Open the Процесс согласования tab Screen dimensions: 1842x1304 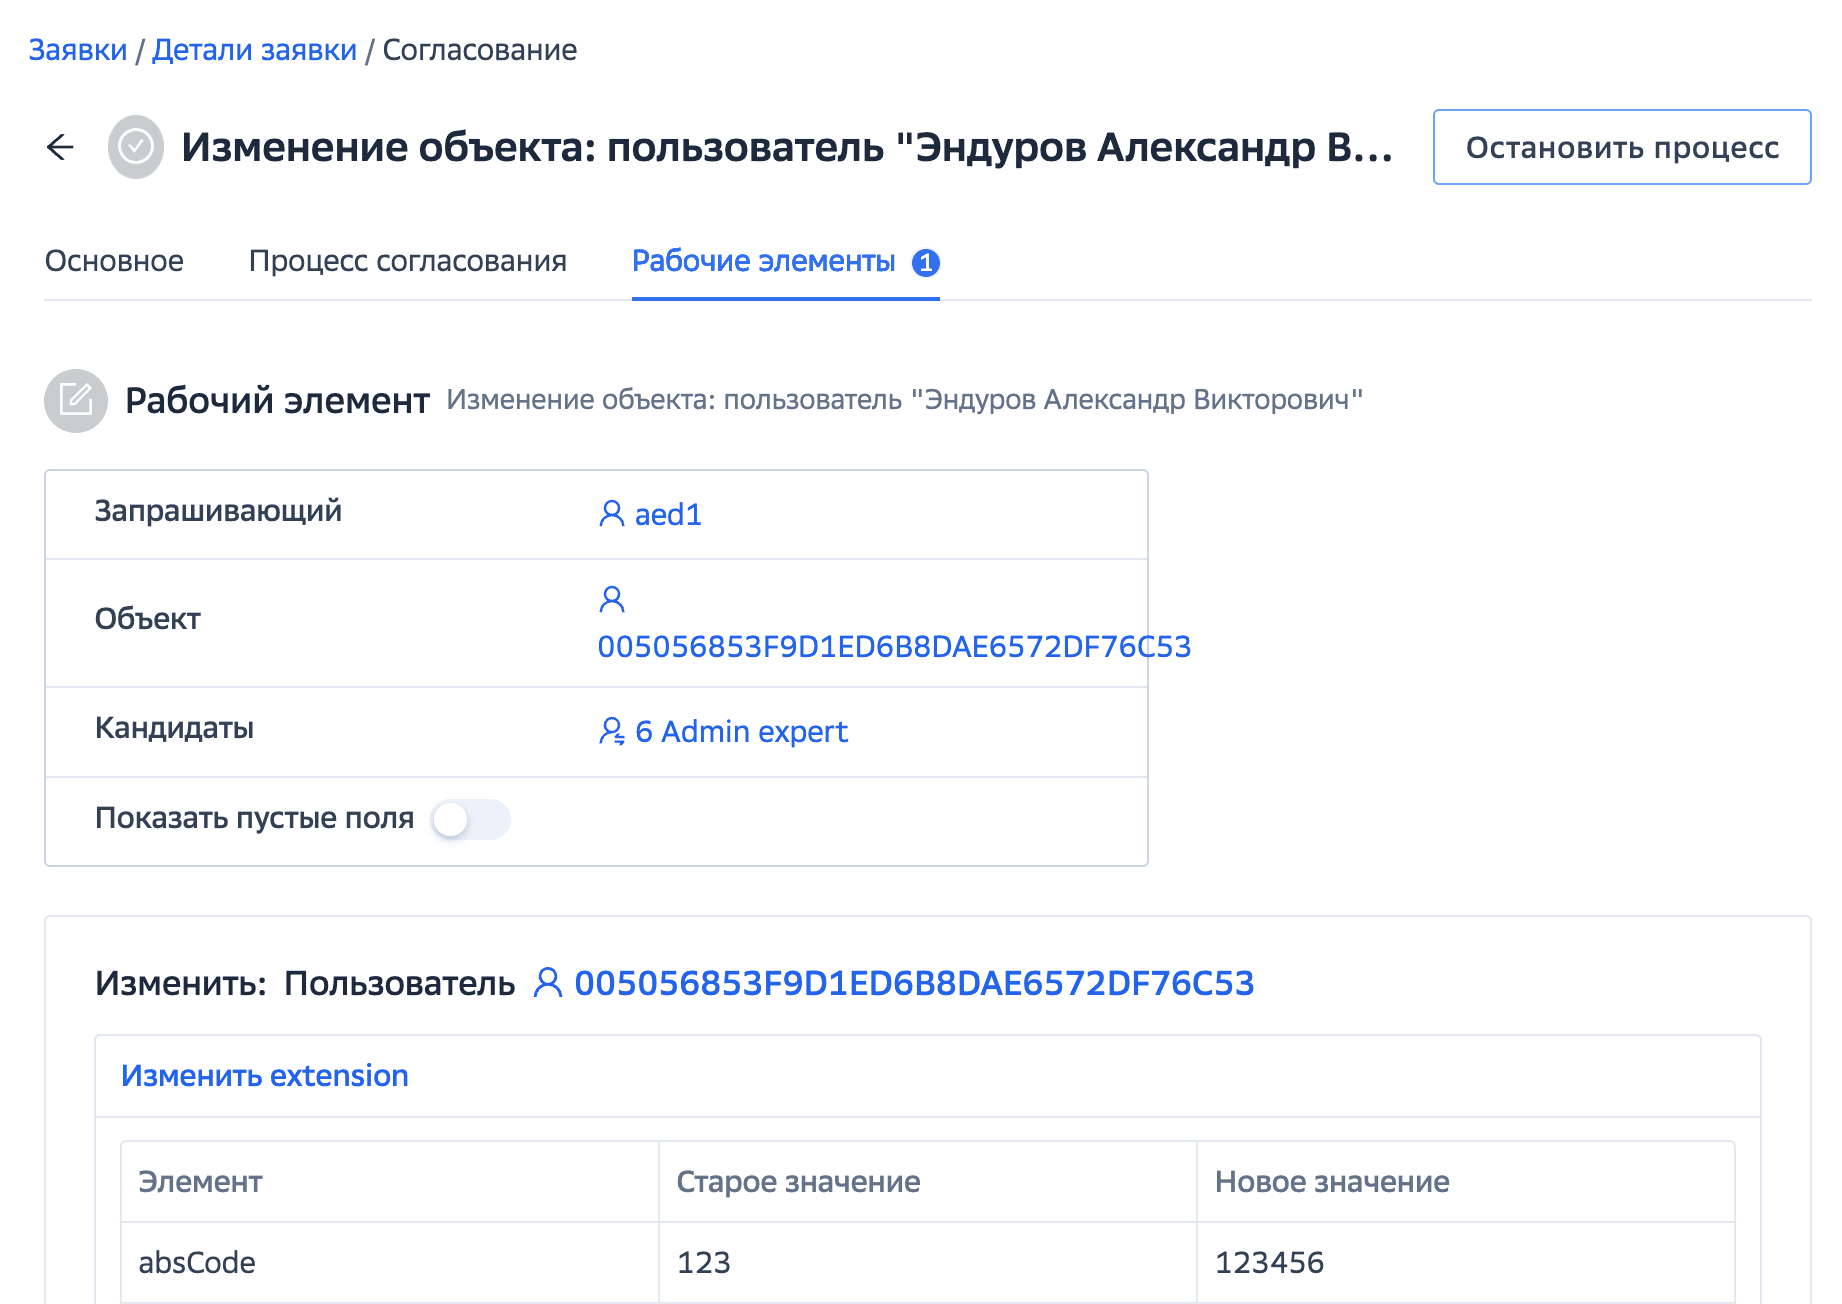click(407, 261)
